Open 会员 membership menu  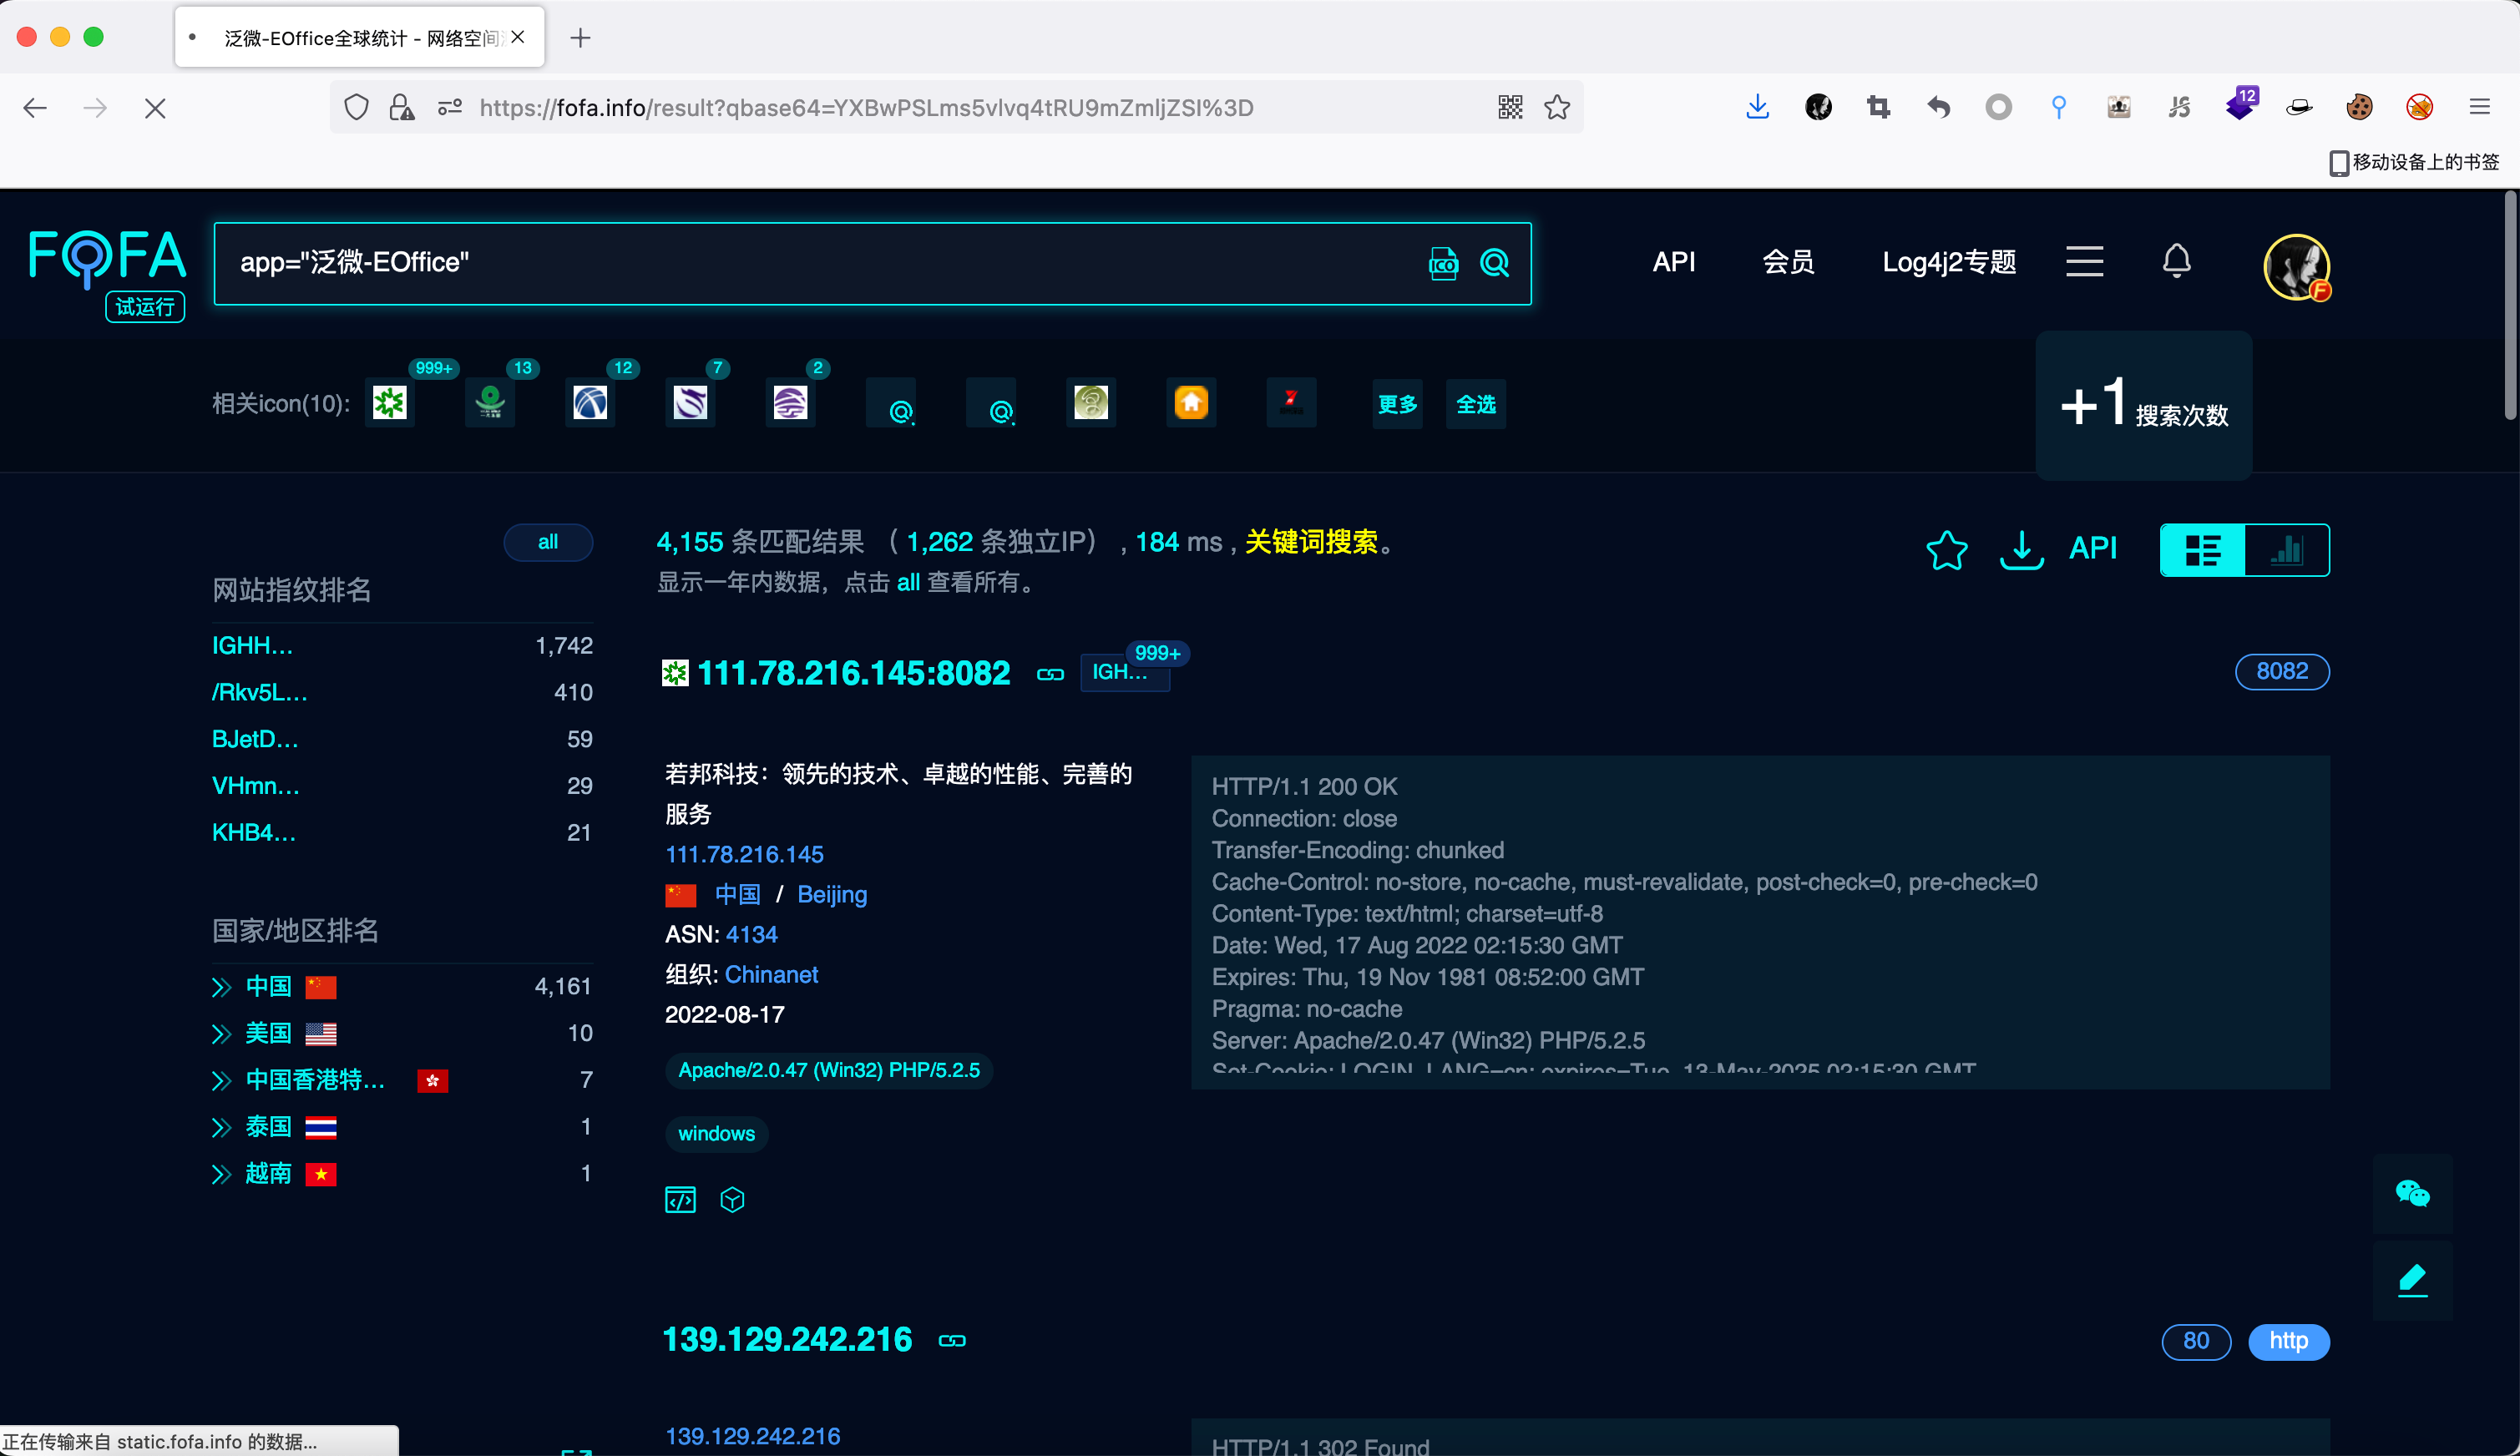(1787, 262)
